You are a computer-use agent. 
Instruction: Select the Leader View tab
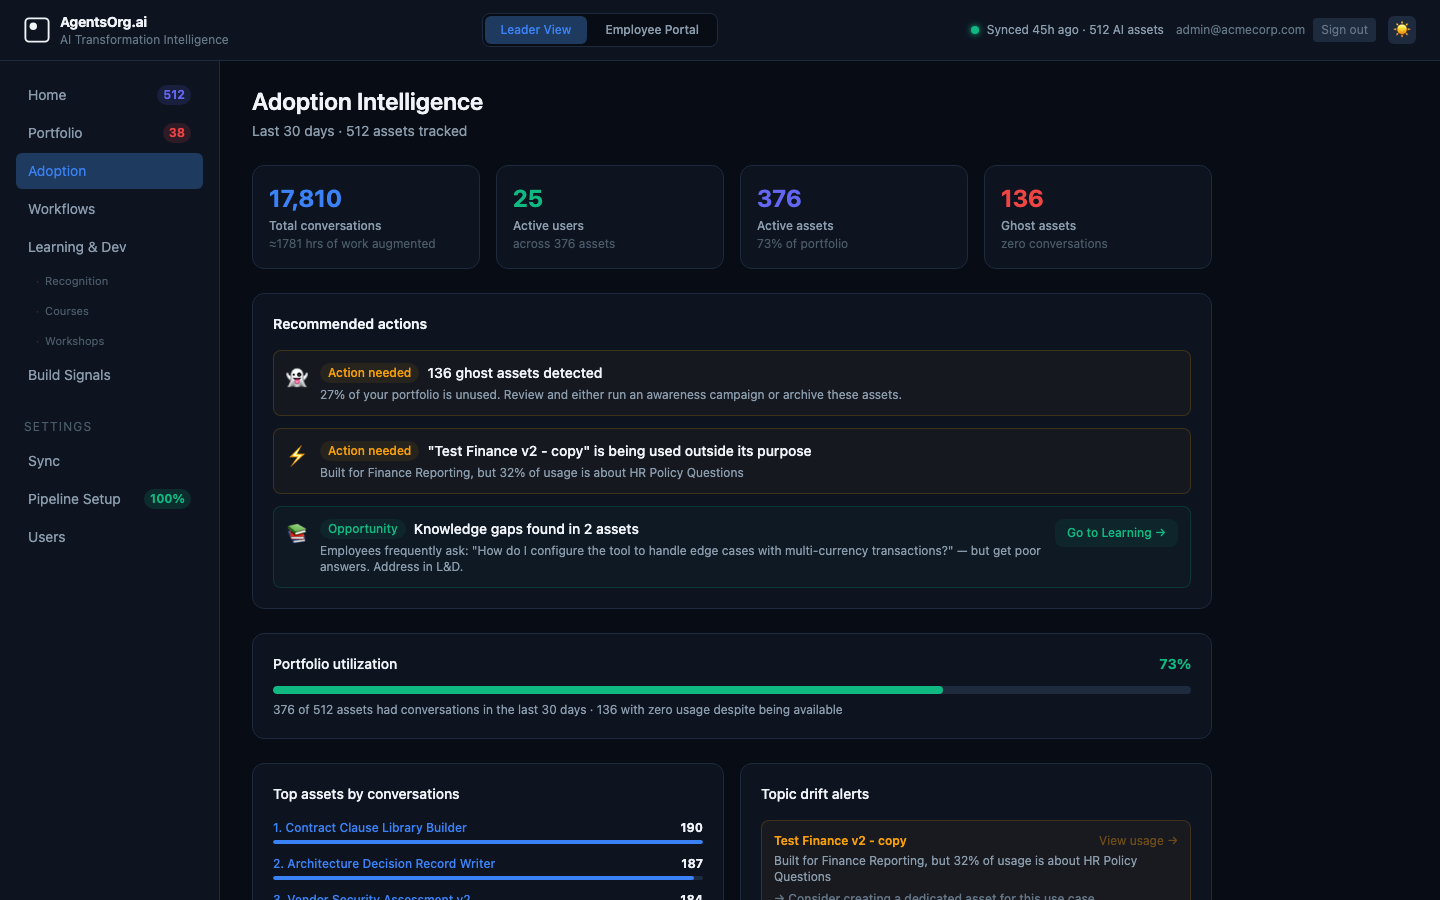pyautogui.click(x=536, y=30)
